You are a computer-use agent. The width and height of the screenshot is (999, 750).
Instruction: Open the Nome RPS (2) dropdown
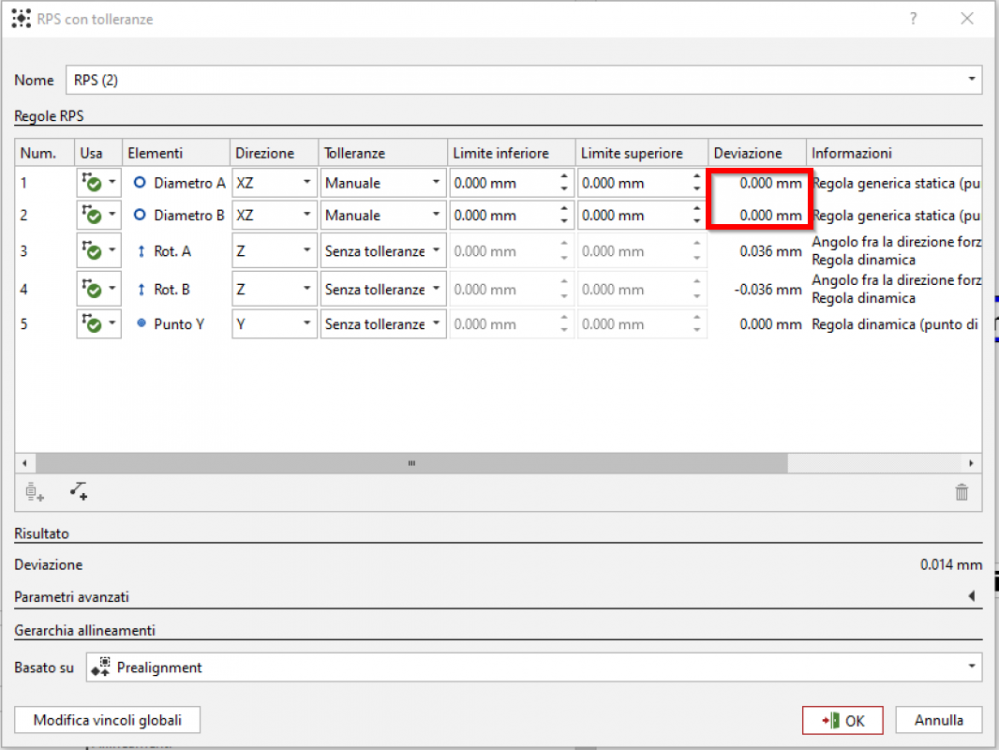pos(972,80)
